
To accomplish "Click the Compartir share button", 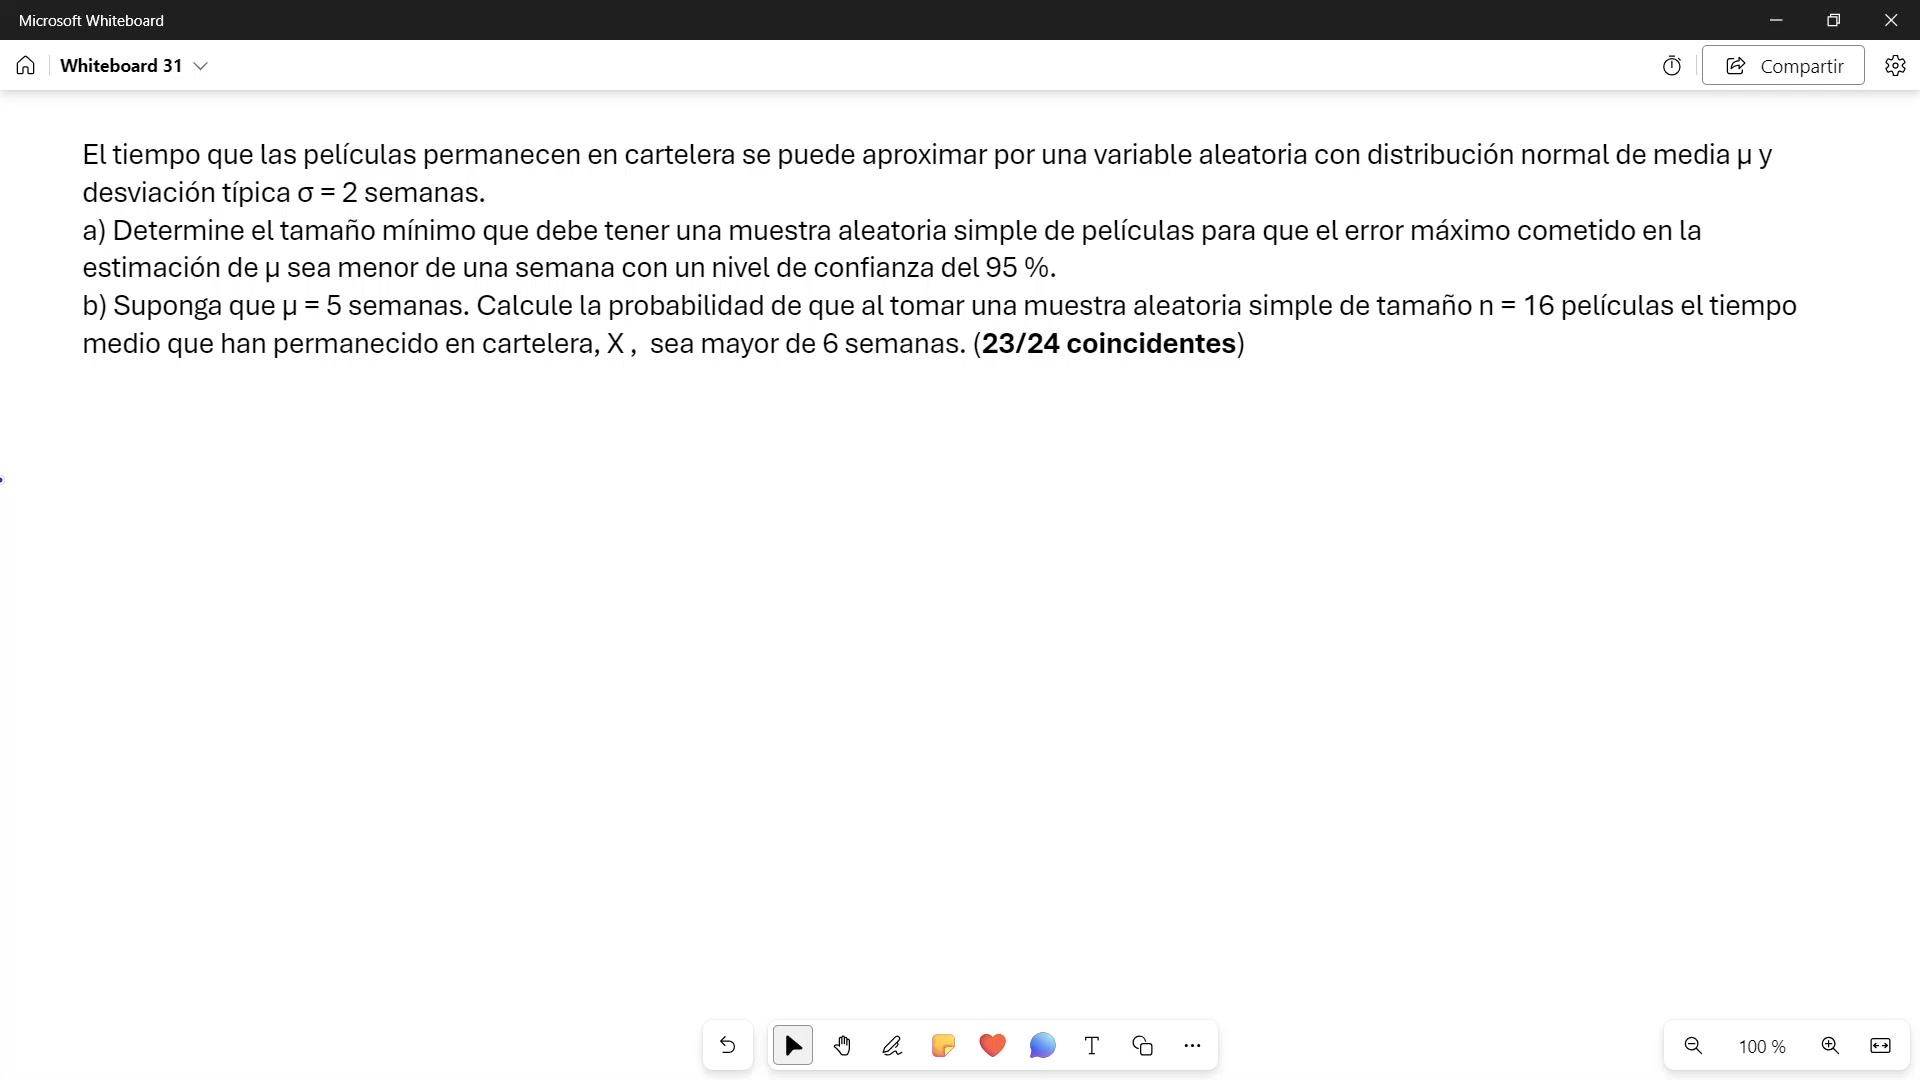I will [x=1783, y=66].
